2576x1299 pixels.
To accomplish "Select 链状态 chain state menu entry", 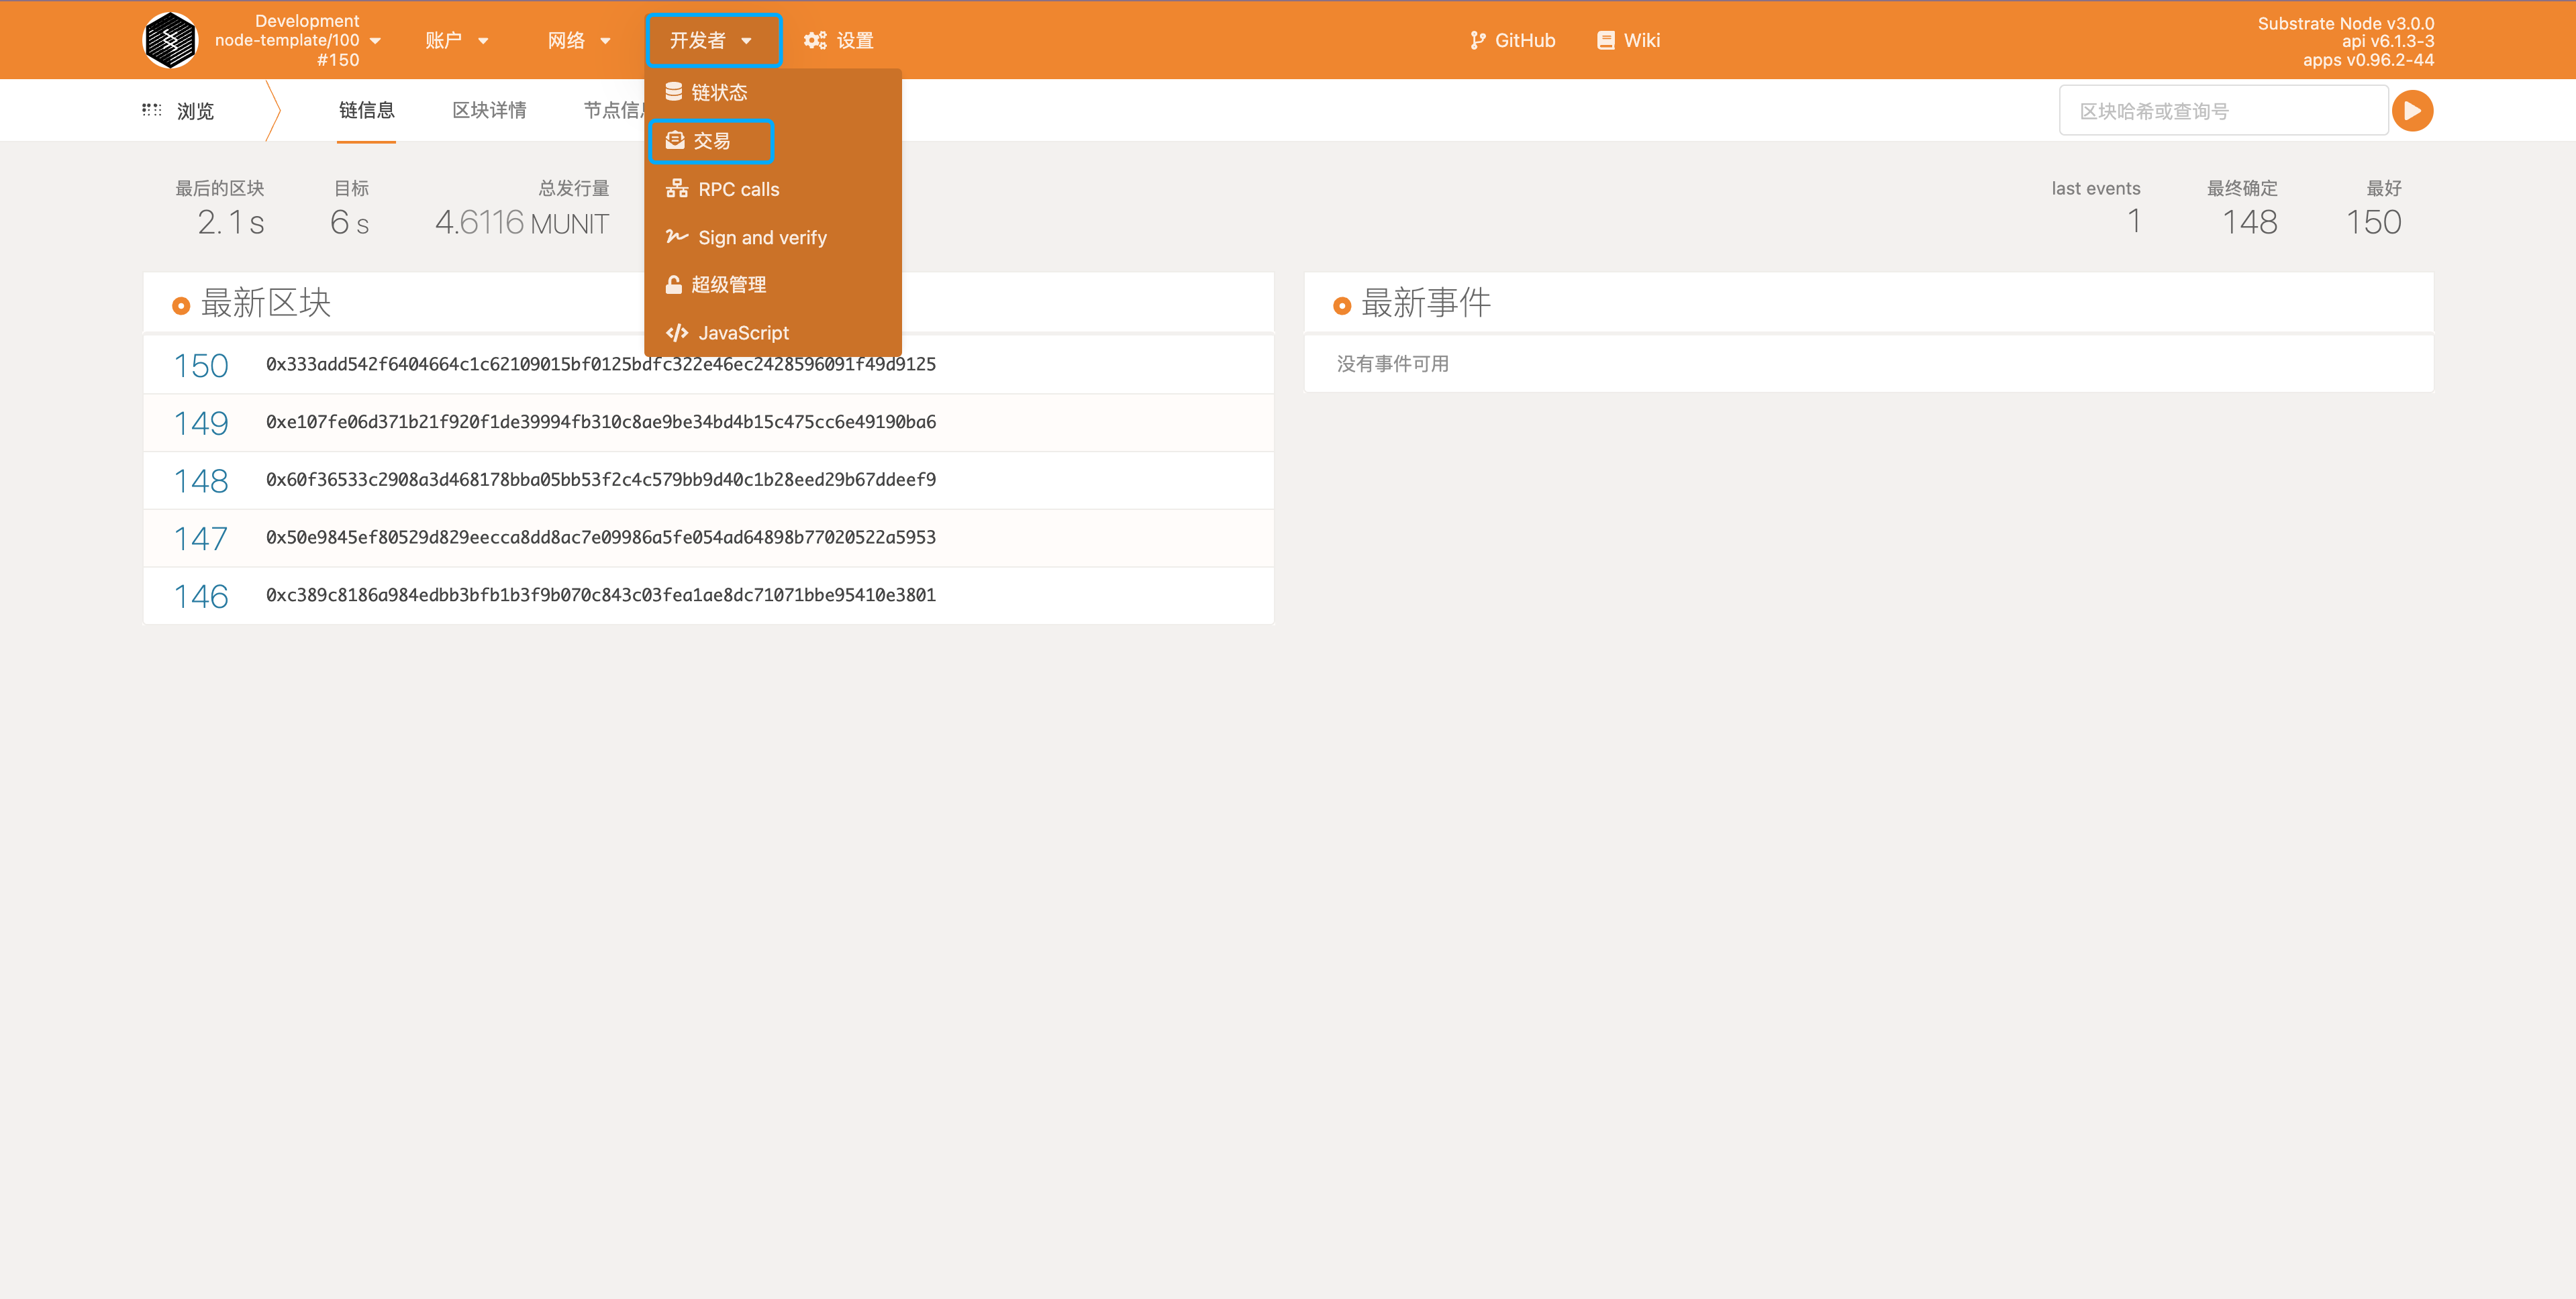I will [773, 92].
